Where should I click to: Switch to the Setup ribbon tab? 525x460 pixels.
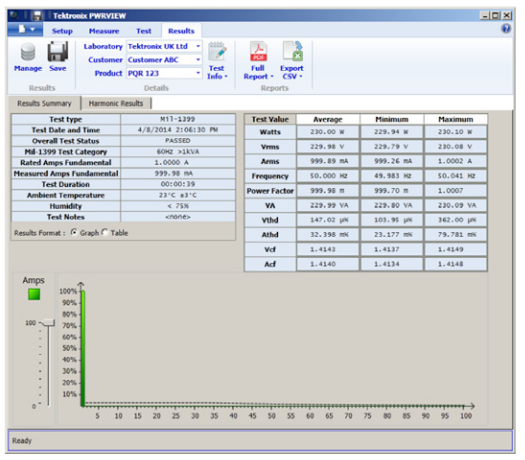(62, 31)
